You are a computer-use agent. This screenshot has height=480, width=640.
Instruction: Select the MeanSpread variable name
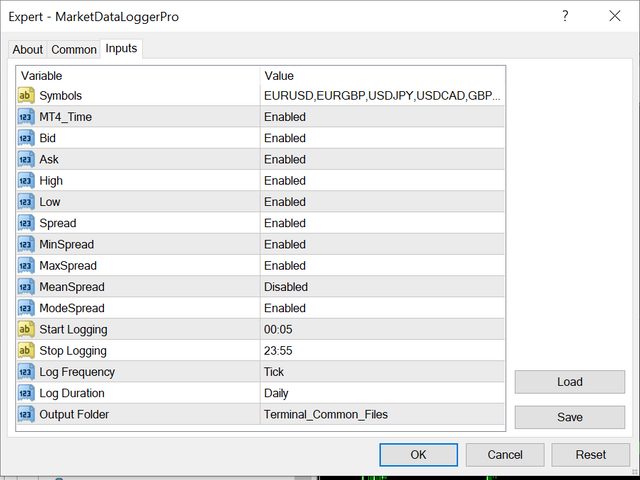pyautogui.click(x=72, y=287)
